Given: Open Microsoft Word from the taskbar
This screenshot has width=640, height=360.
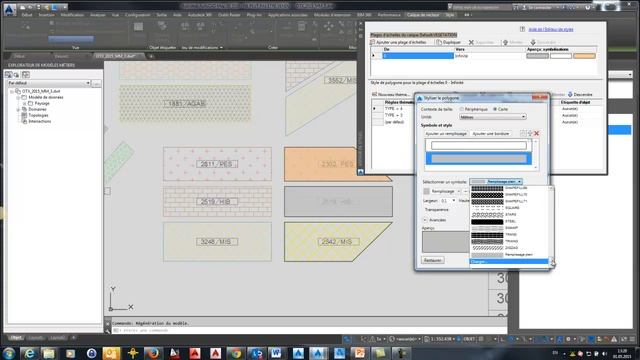Looking at the screenshot, I should pos(277,353).
